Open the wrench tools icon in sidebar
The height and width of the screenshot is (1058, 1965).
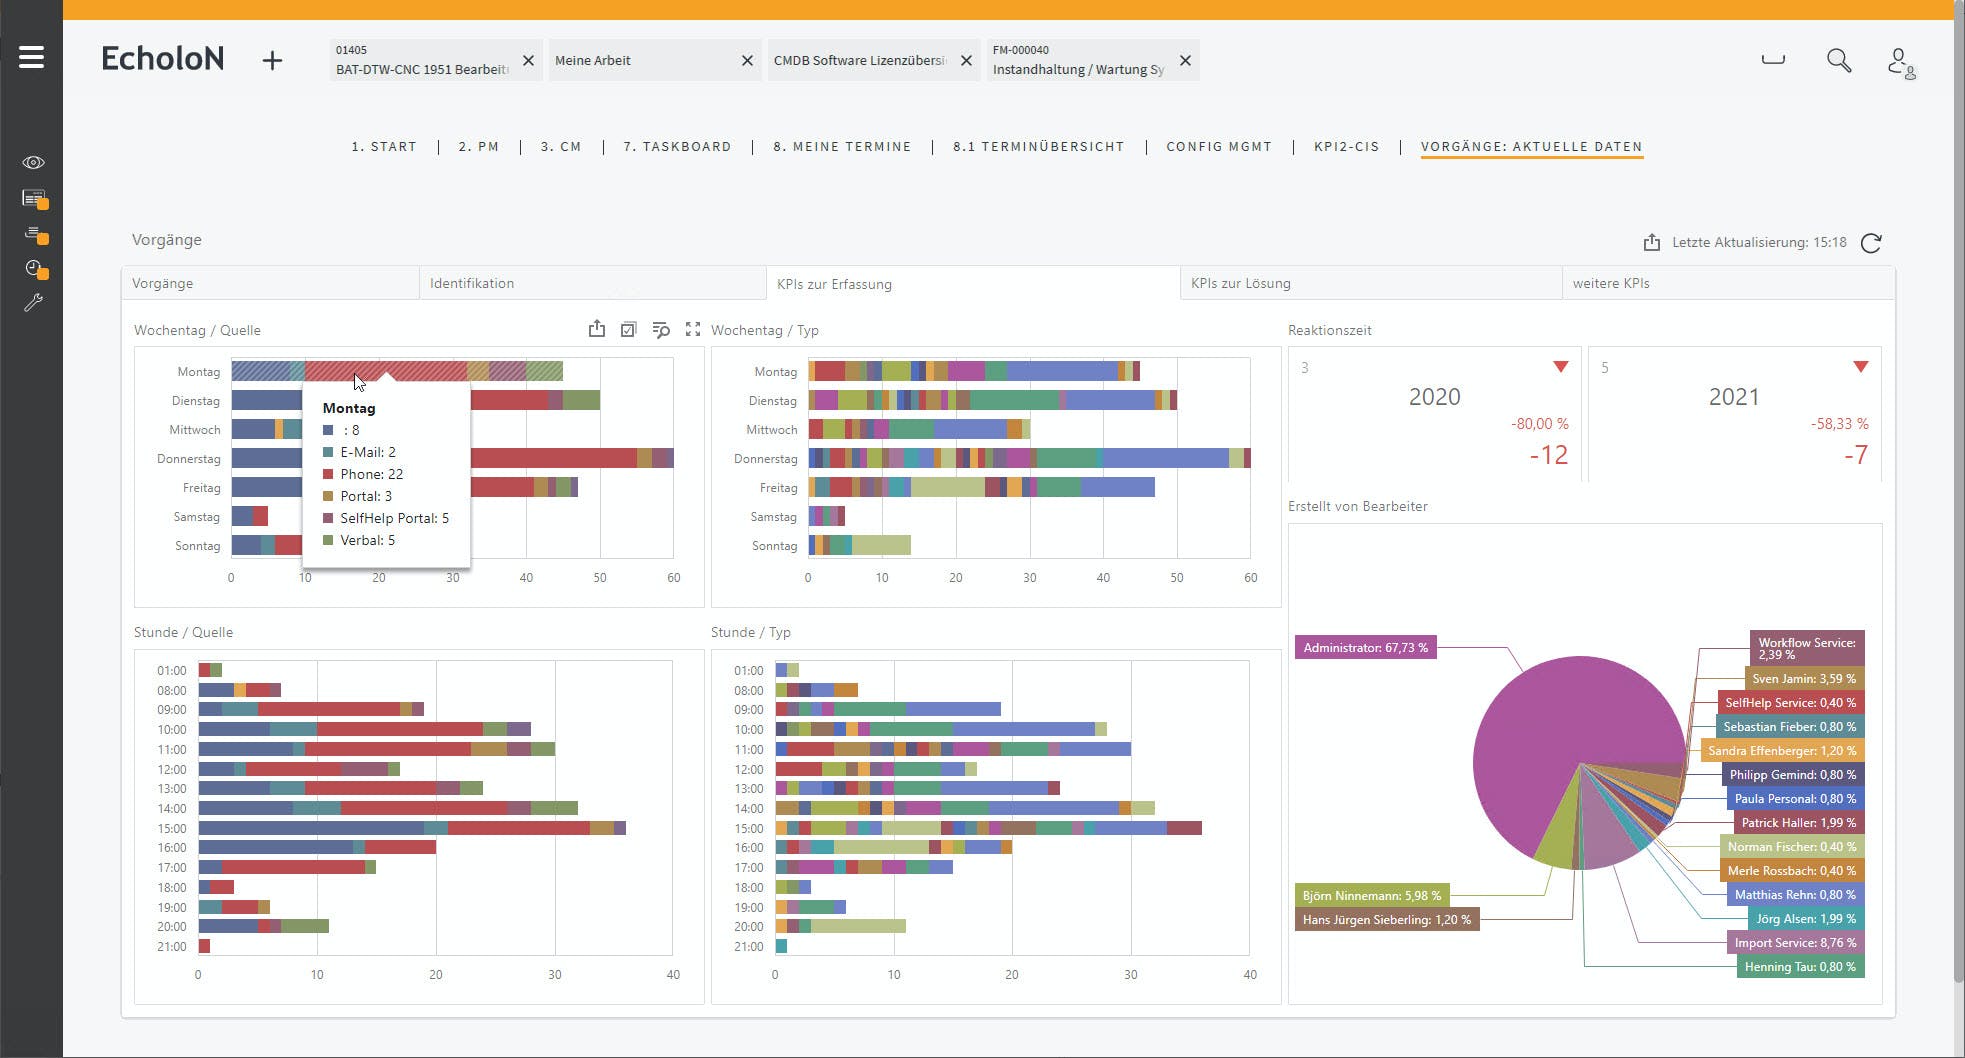(x=33, y=303)
